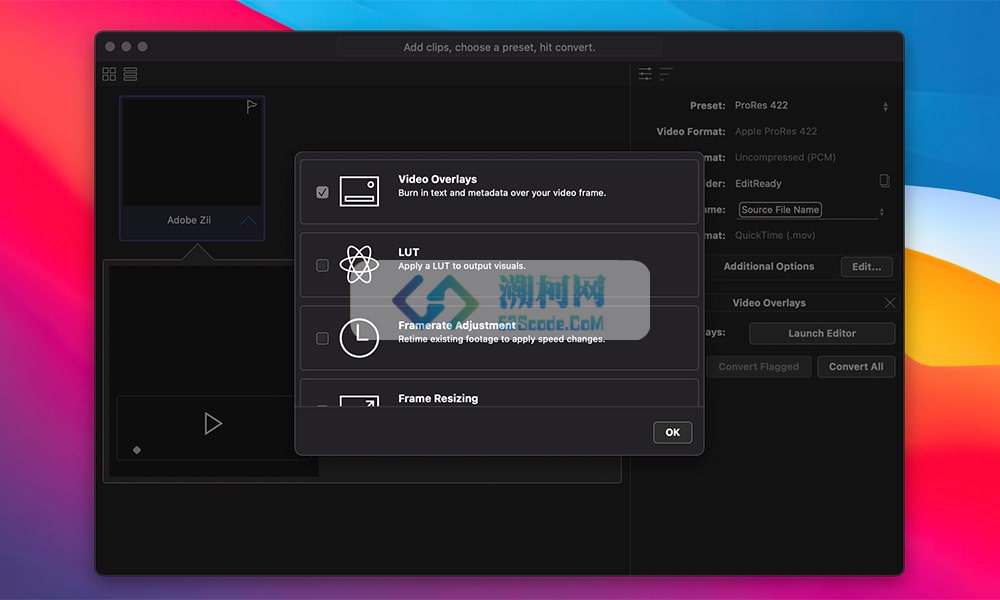Click the Uncompressed (PCM) audio format value
The image size is (1000, 600).
coord(785,157)
